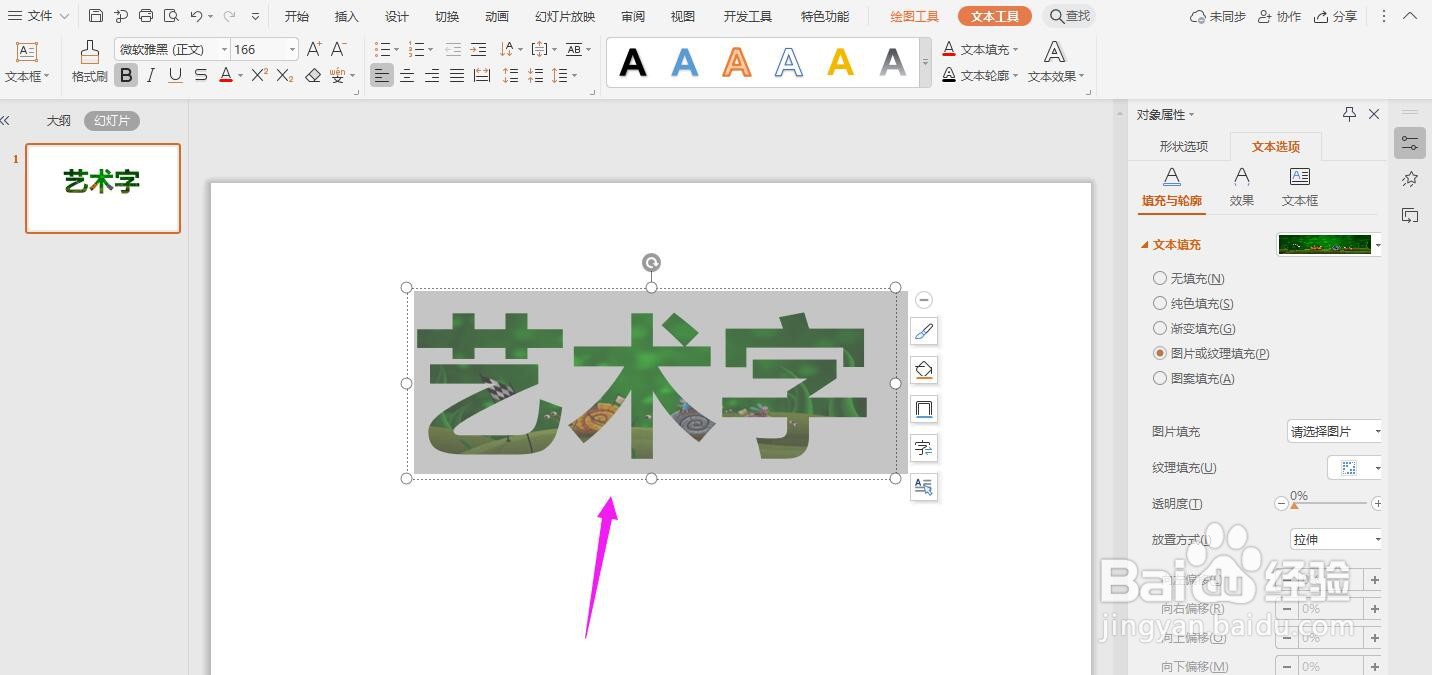Open the Animation (动画) ribbon tab

(497, 16)
